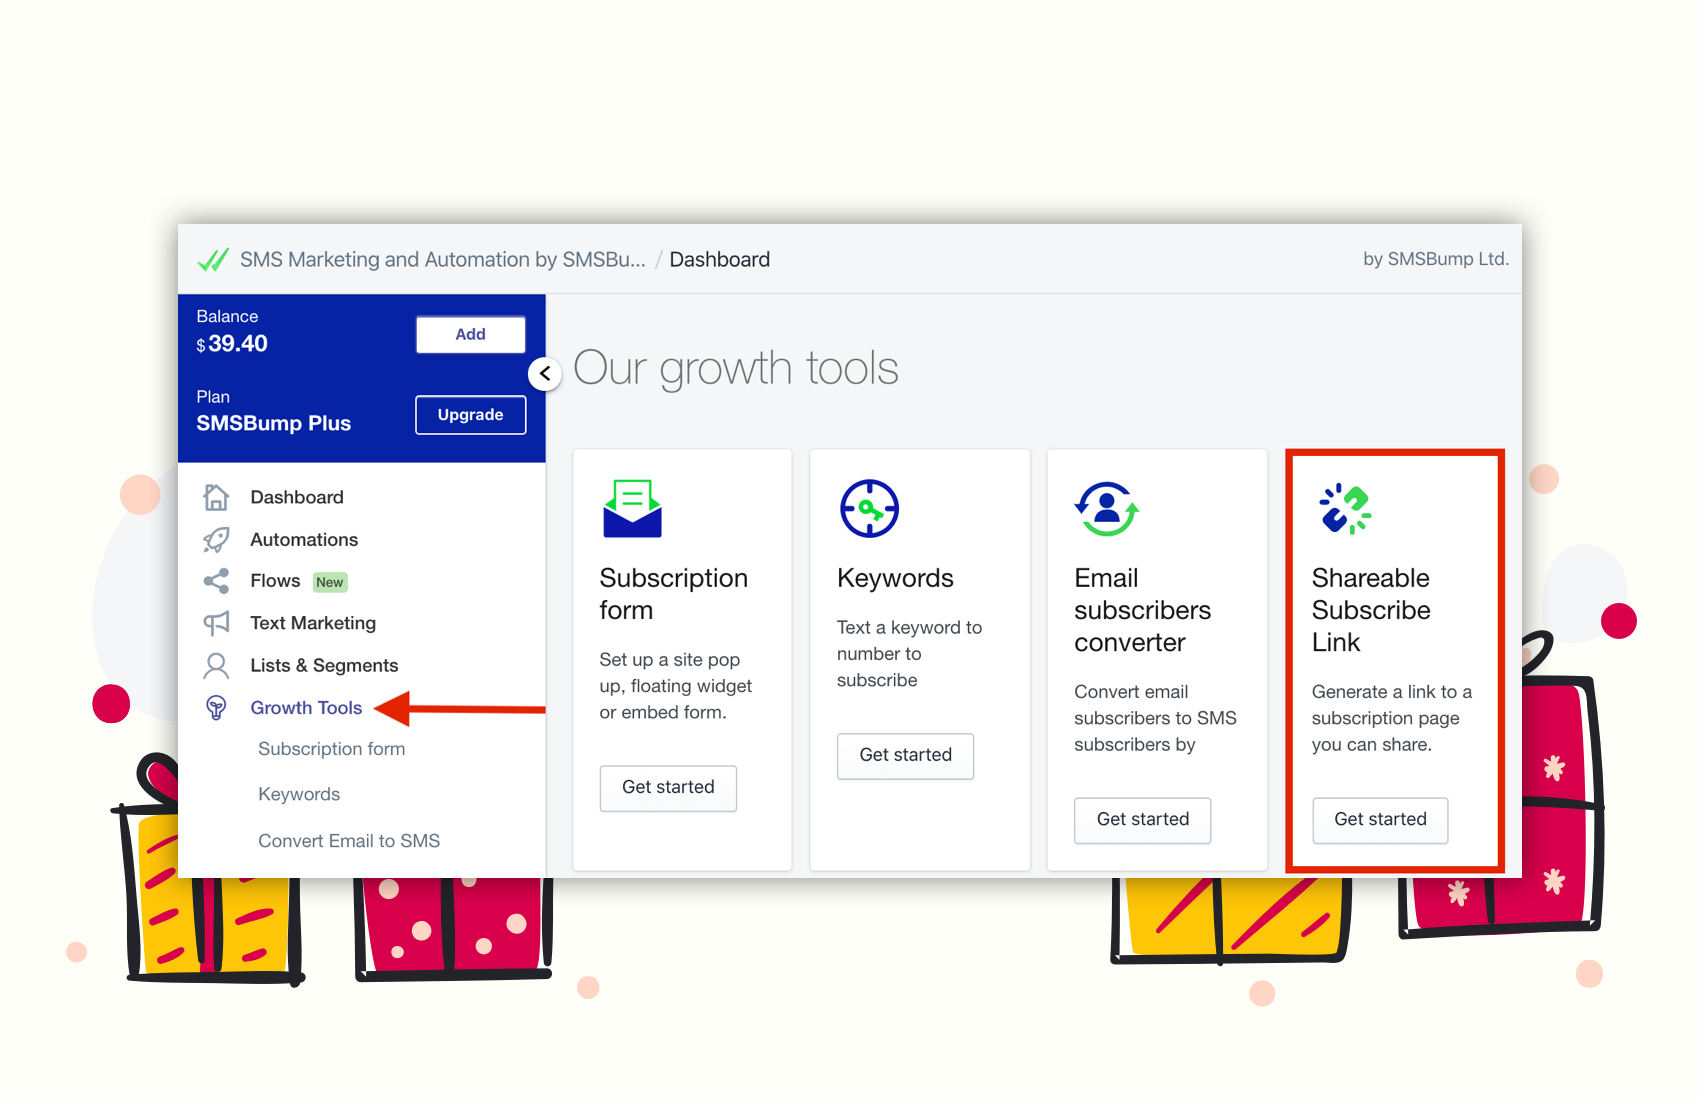Screen dimensions: 1700x1100
Task: Collapse the sidebar with the chevron button
Action: click(x=545, y=373)
